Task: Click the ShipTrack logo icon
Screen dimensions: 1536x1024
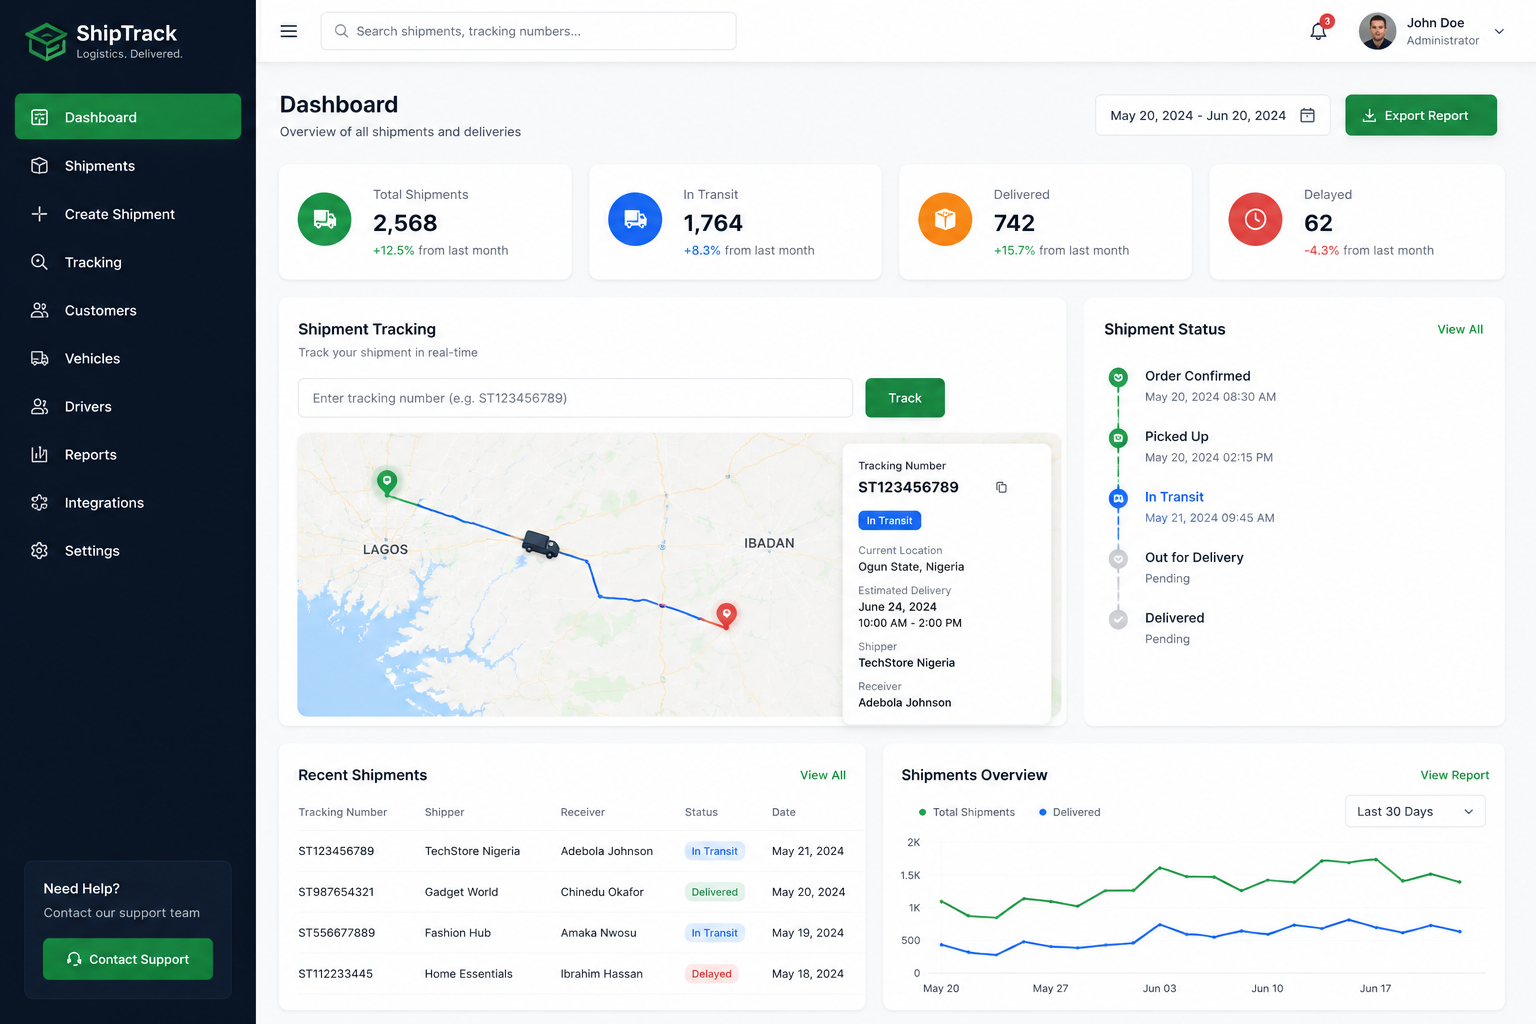Action: coord(46,41)
